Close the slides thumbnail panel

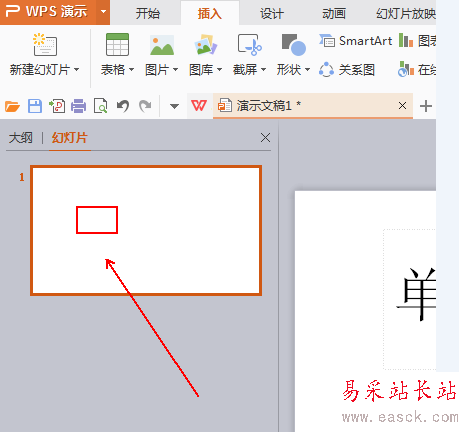265,137
